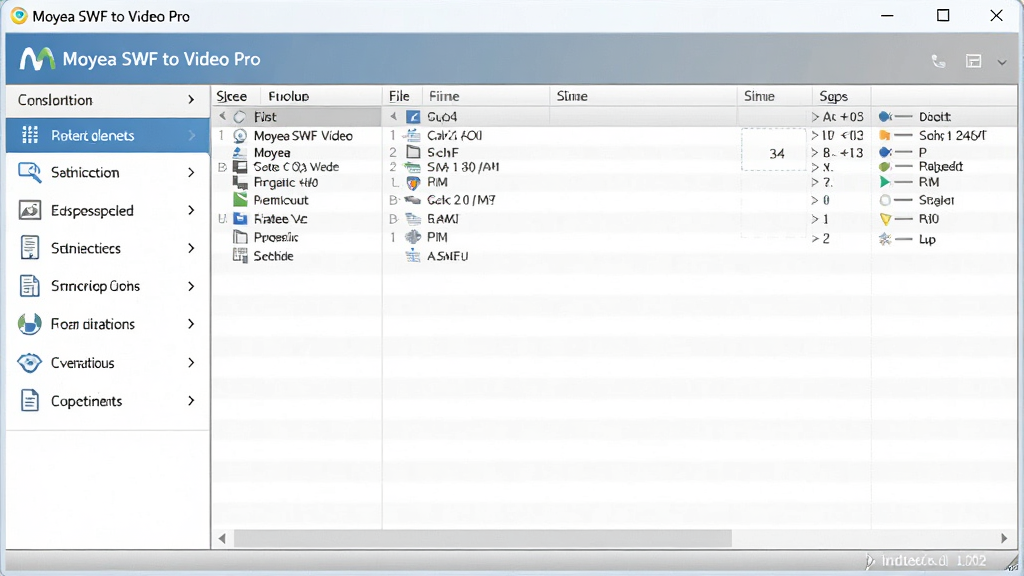Click the phone icon in header

(938, 61)
